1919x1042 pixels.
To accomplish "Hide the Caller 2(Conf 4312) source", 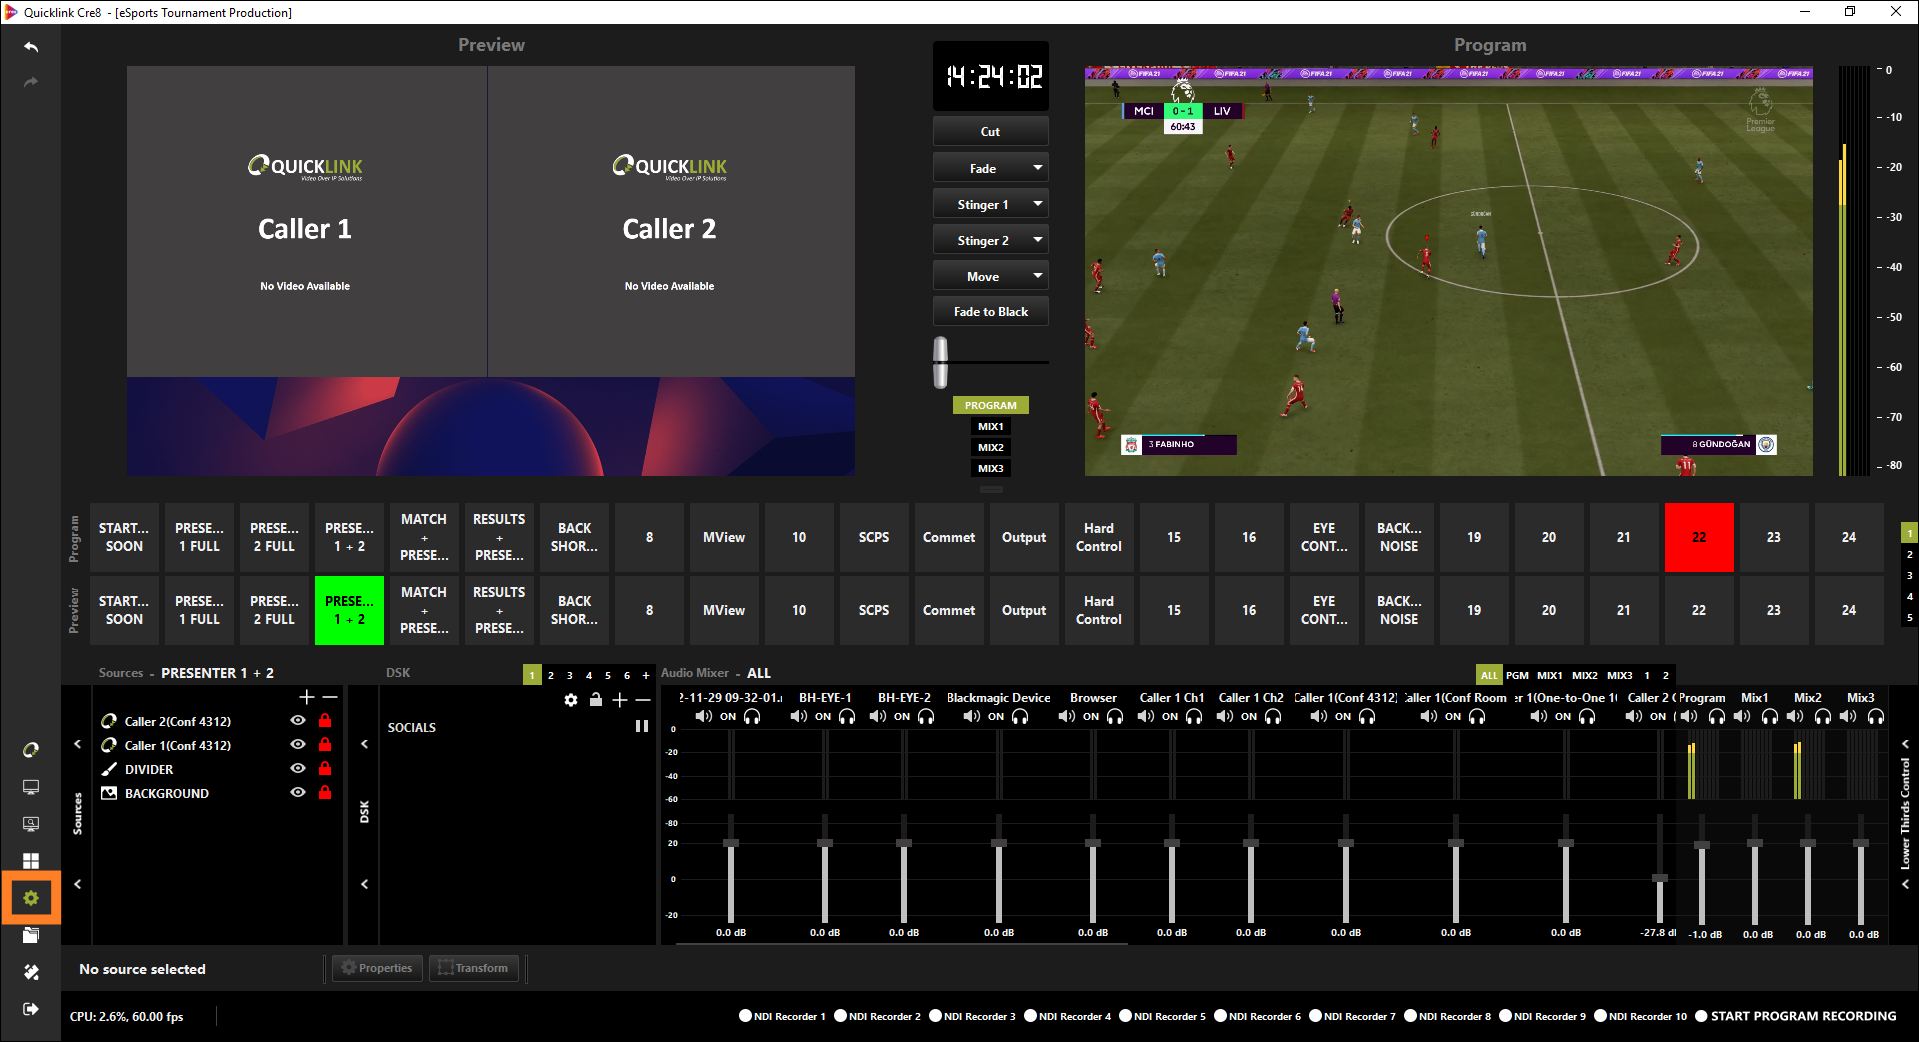I will pyautogui.click(x=298, y=721).
